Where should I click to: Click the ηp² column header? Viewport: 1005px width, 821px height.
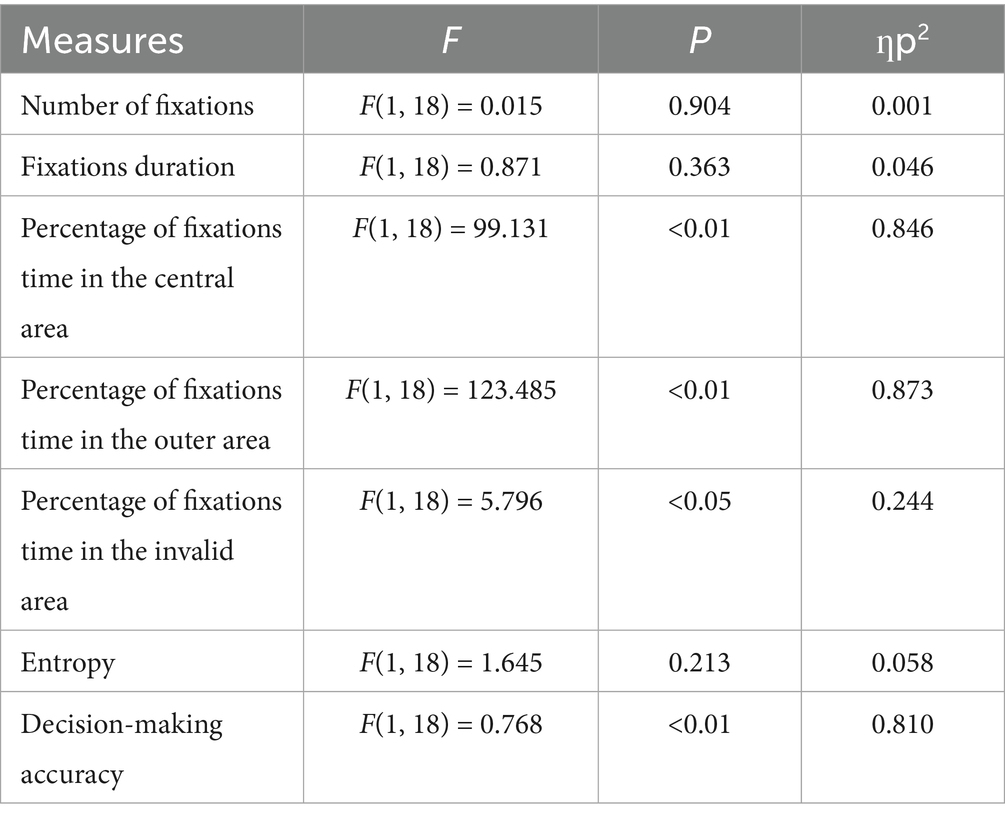[901, 40]
